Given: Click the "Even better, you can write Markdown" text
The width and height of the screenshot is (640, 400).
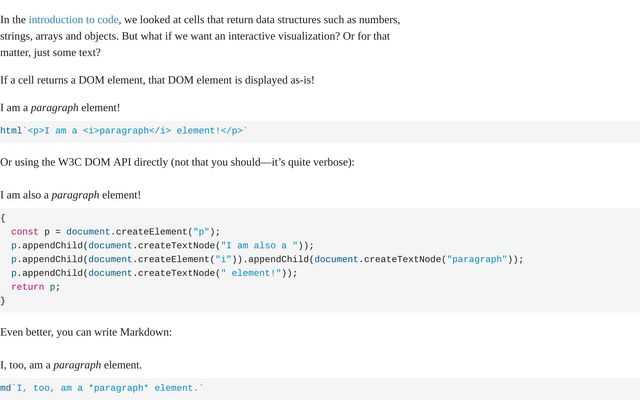Looking at the screenshot, I should 86,332.
